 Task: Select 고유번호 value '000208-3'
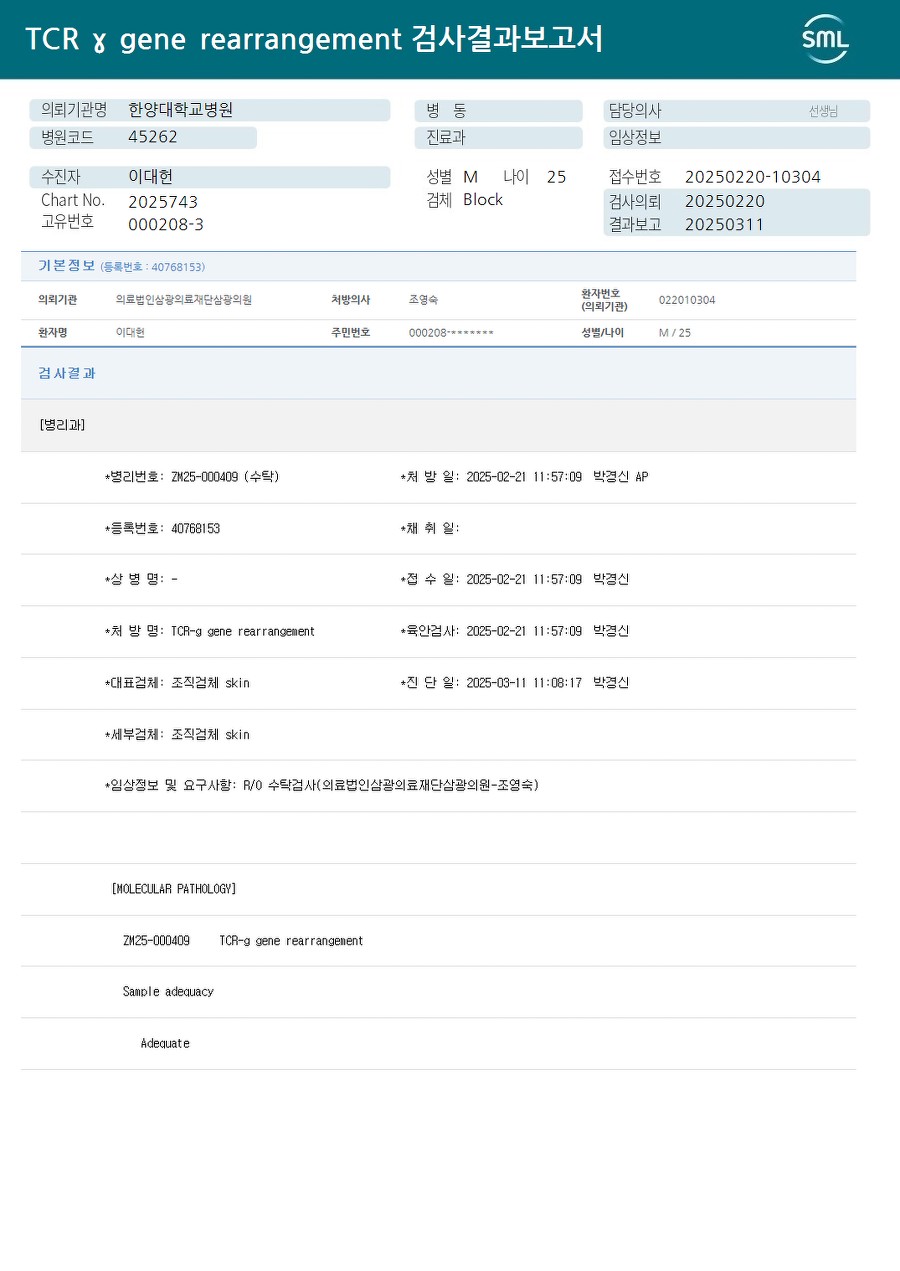coord(166,225)
